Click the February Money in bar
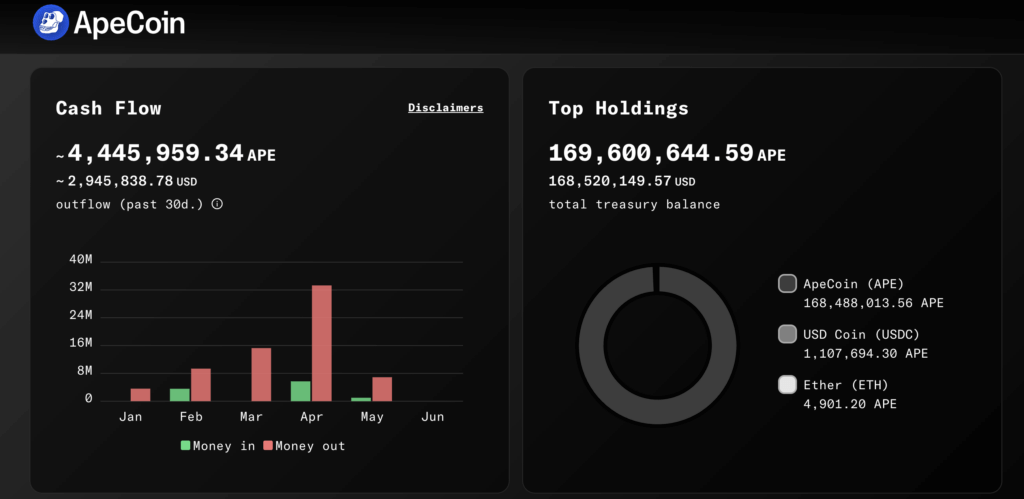This screenshot has height=499, width=1024. [x=179, y=395]
